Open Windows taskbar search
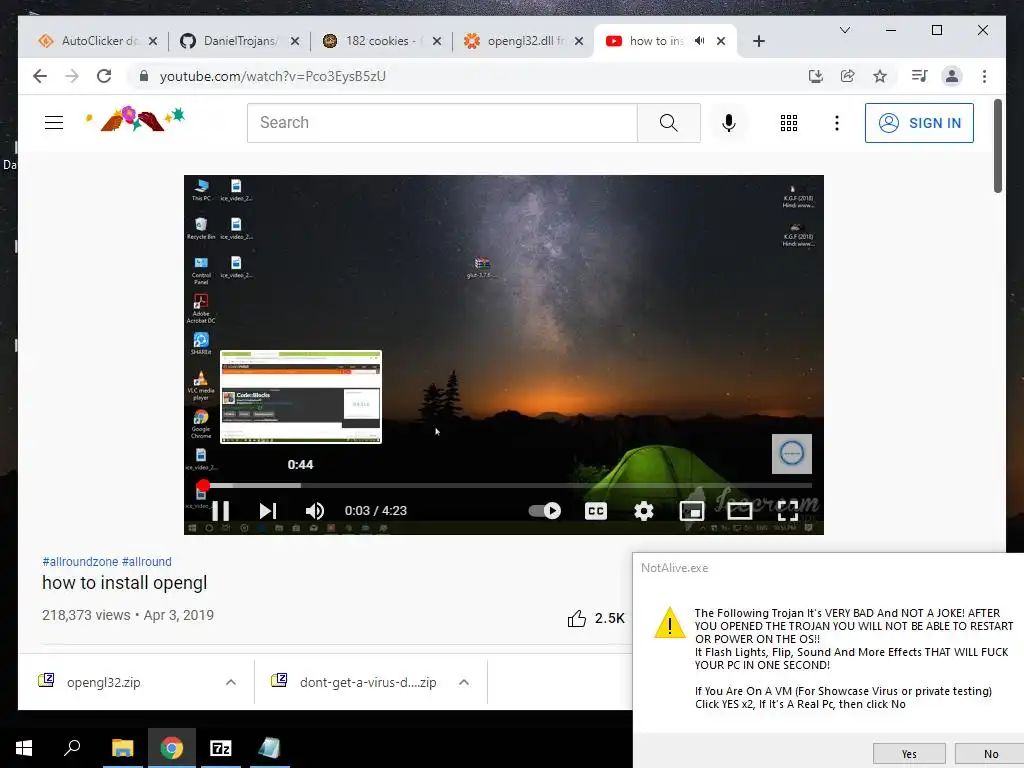1024x768 pixels. click(72, 748)
